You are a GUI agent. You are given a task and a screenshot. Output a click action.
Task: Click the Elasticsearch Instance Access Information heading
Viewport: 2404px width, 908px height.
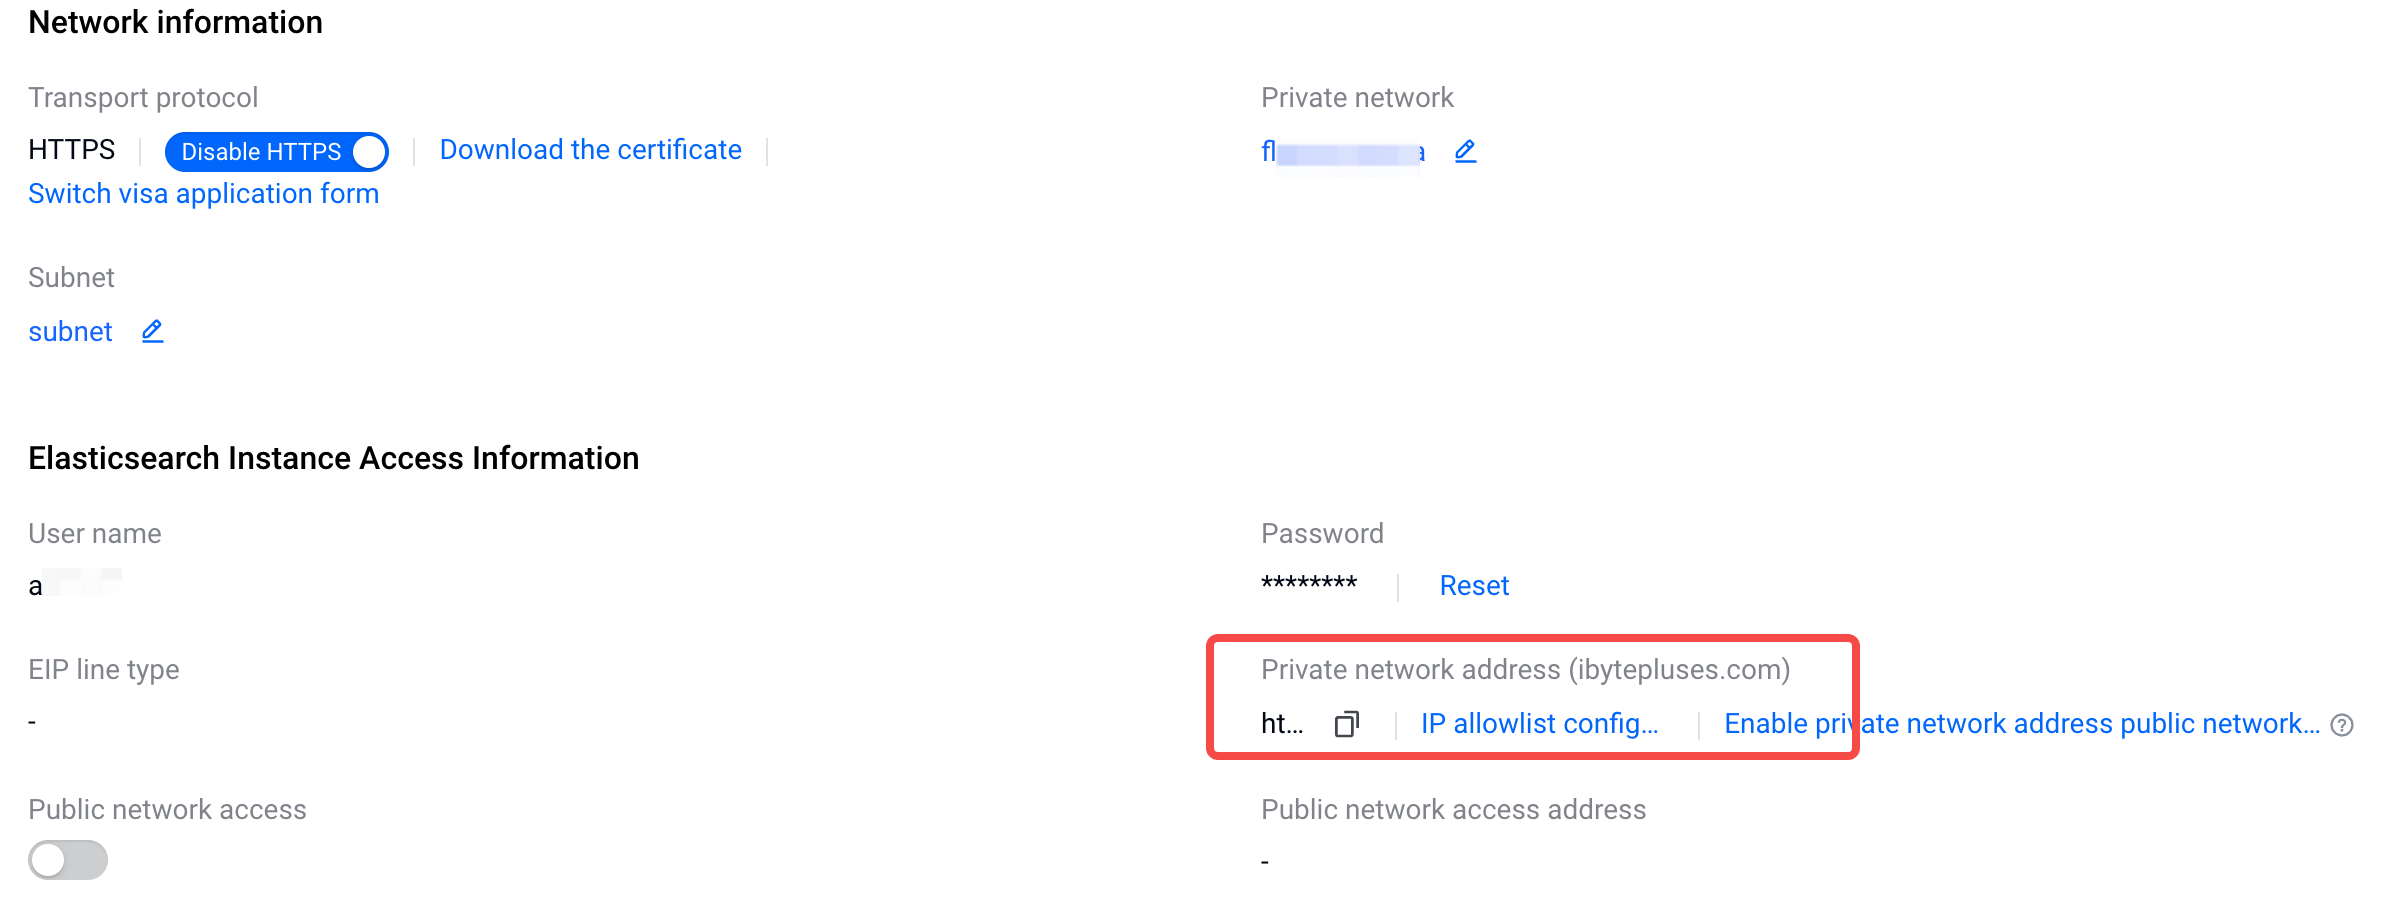(334, 458)
